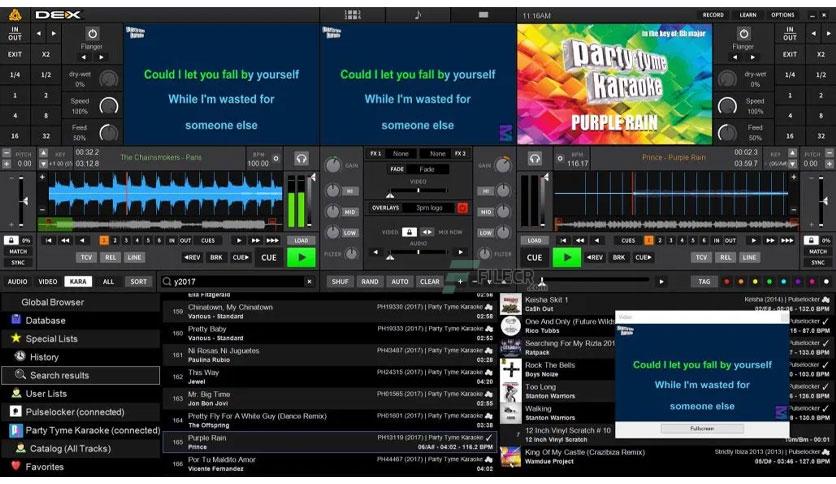
Task: Open the FX 1 None effect dropdown
Action: 401,154
